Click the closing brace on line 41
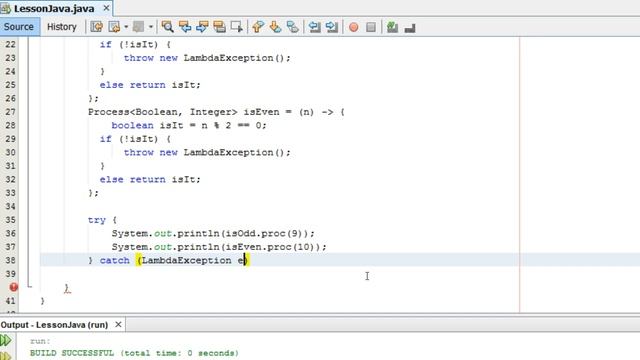This screenshot has width=640, height=360. tap(42, 301)
